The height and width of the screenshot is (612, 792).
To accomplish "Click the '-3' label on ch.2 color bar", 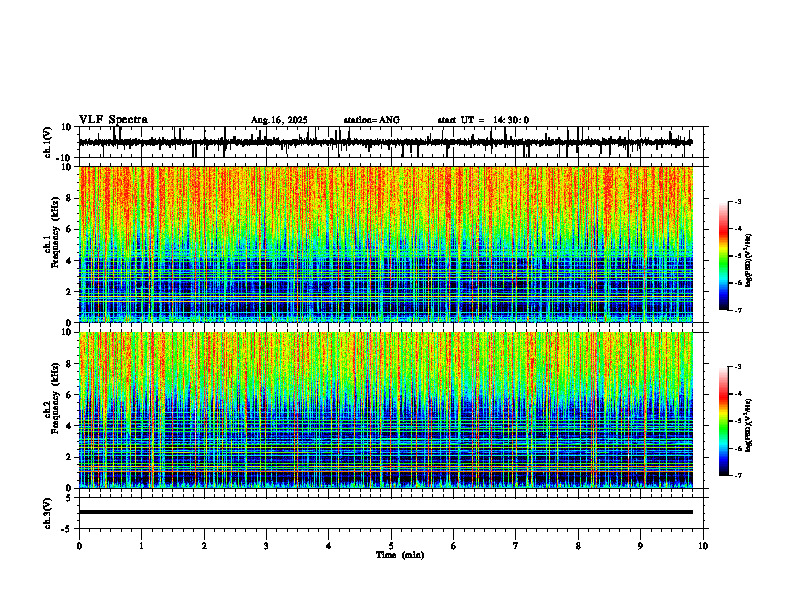I will [x=738, y=367].
